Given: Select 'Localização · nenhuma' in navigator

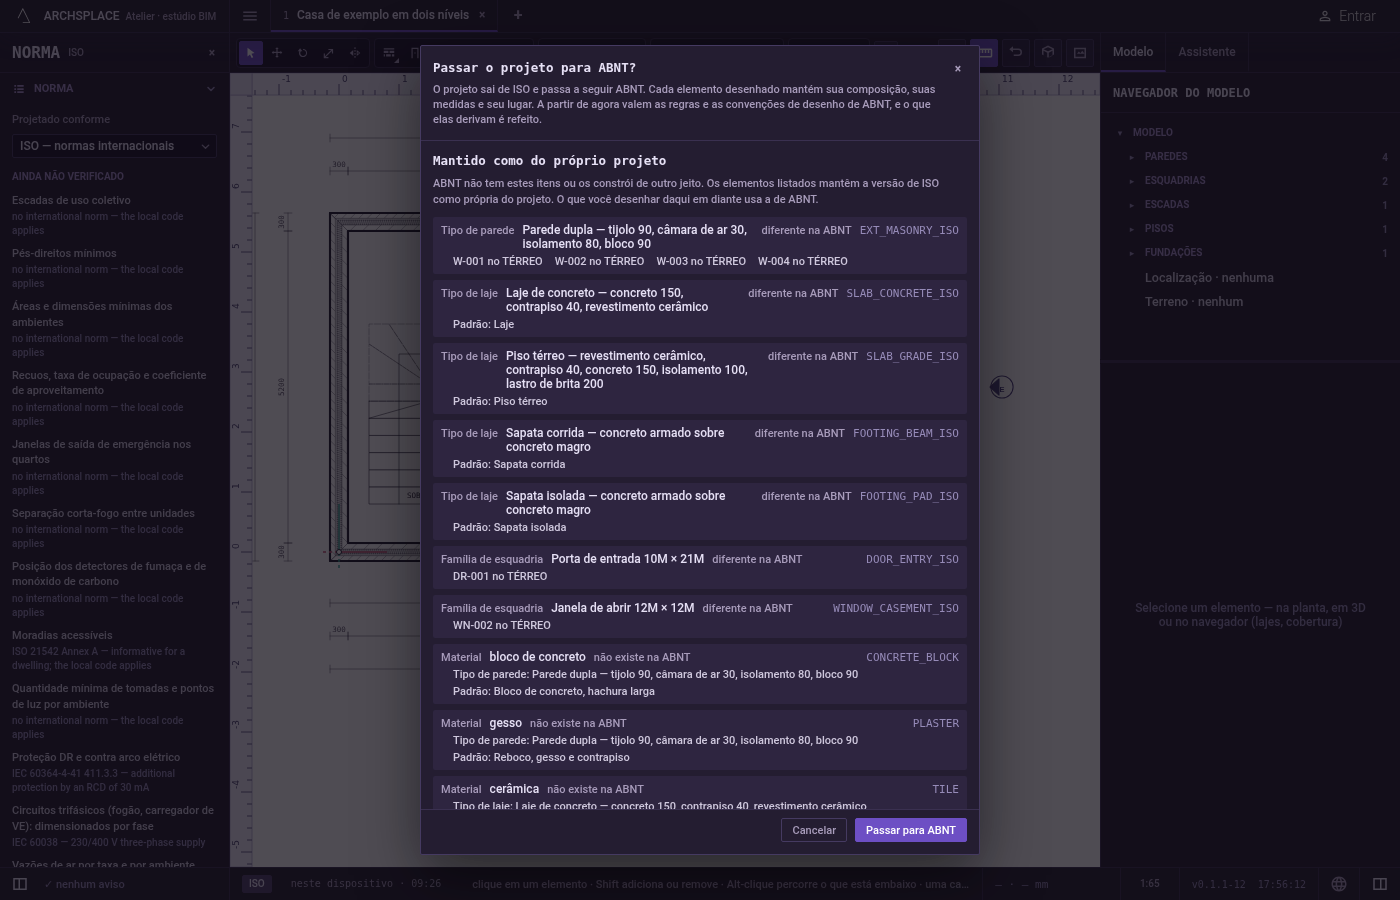Looking at the screenshot, I should point(1209,278).
